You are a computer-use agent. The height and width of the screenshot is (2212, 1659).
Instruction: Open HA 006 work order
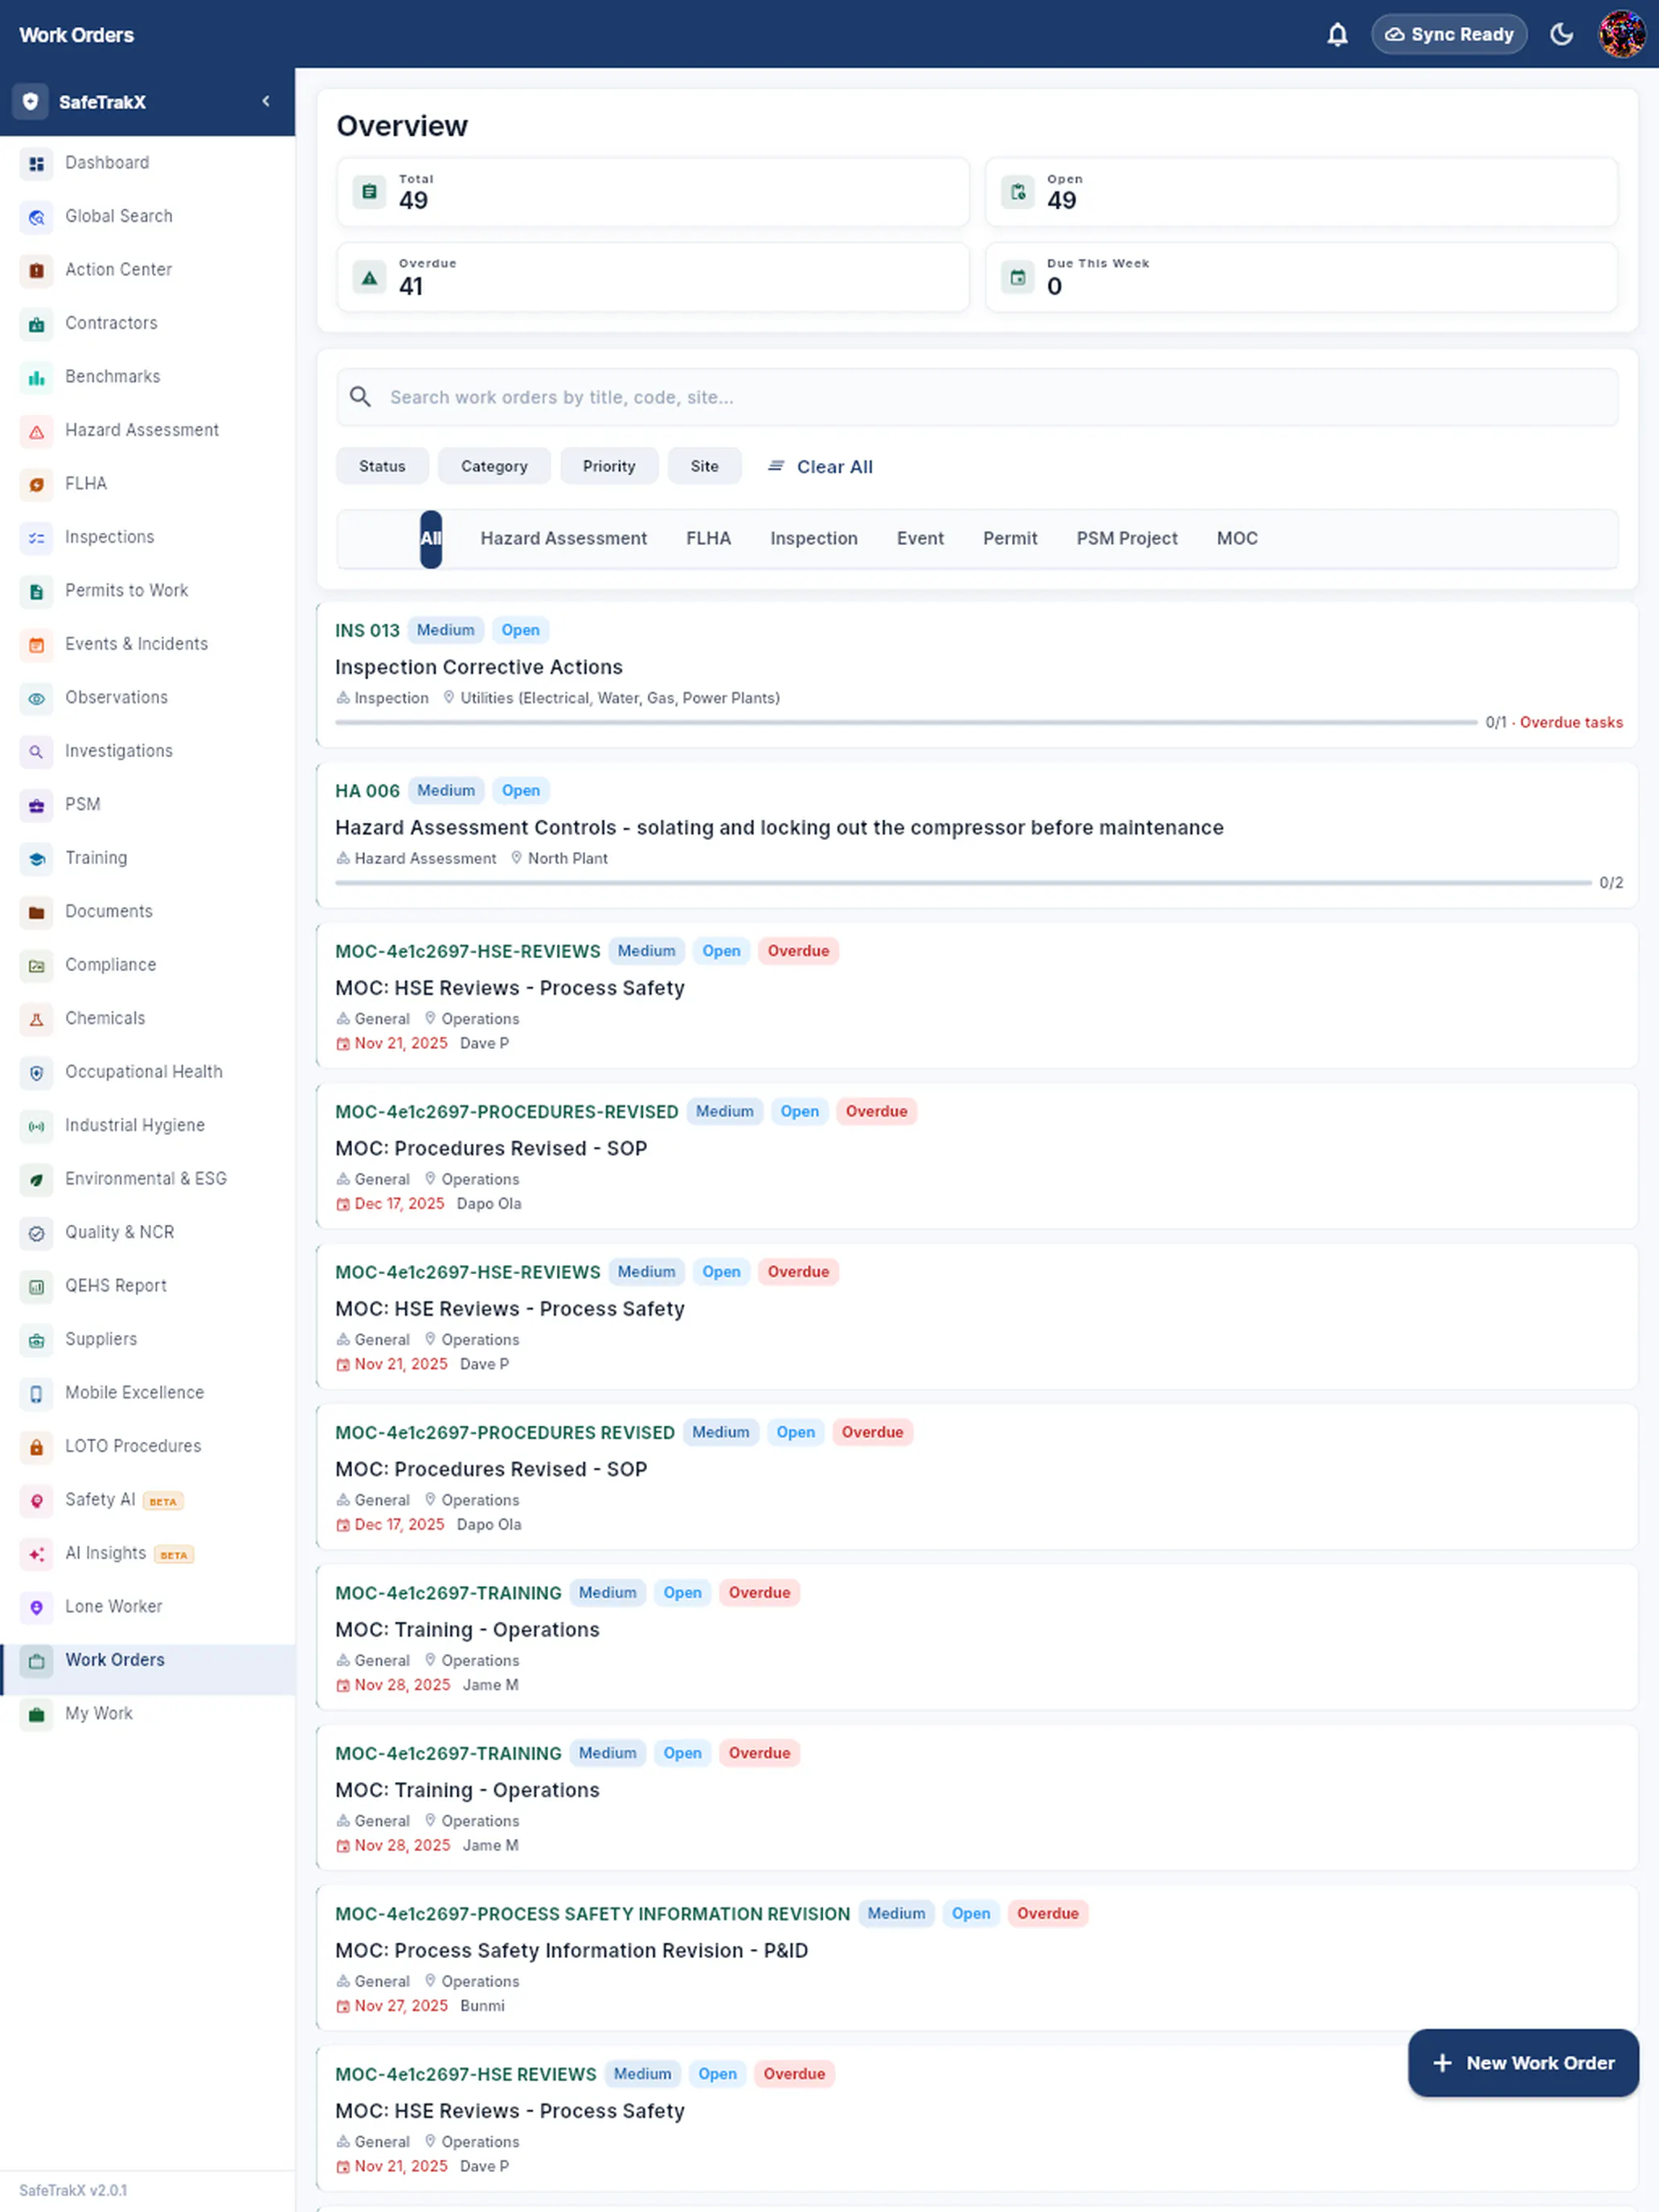(977, 836)
